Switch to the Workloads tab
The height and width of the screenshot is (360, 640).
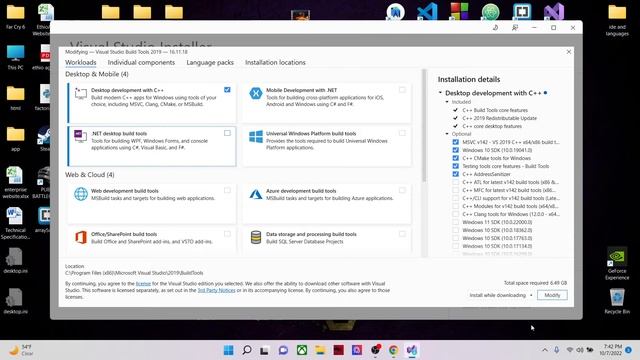point(81,62)
